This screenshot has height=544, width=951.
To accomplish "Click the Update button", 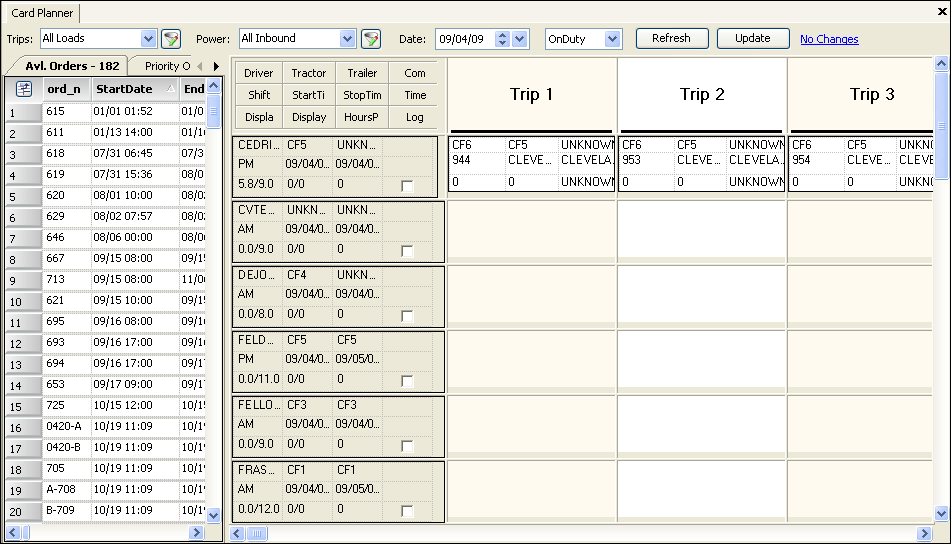I will point(752,38).
